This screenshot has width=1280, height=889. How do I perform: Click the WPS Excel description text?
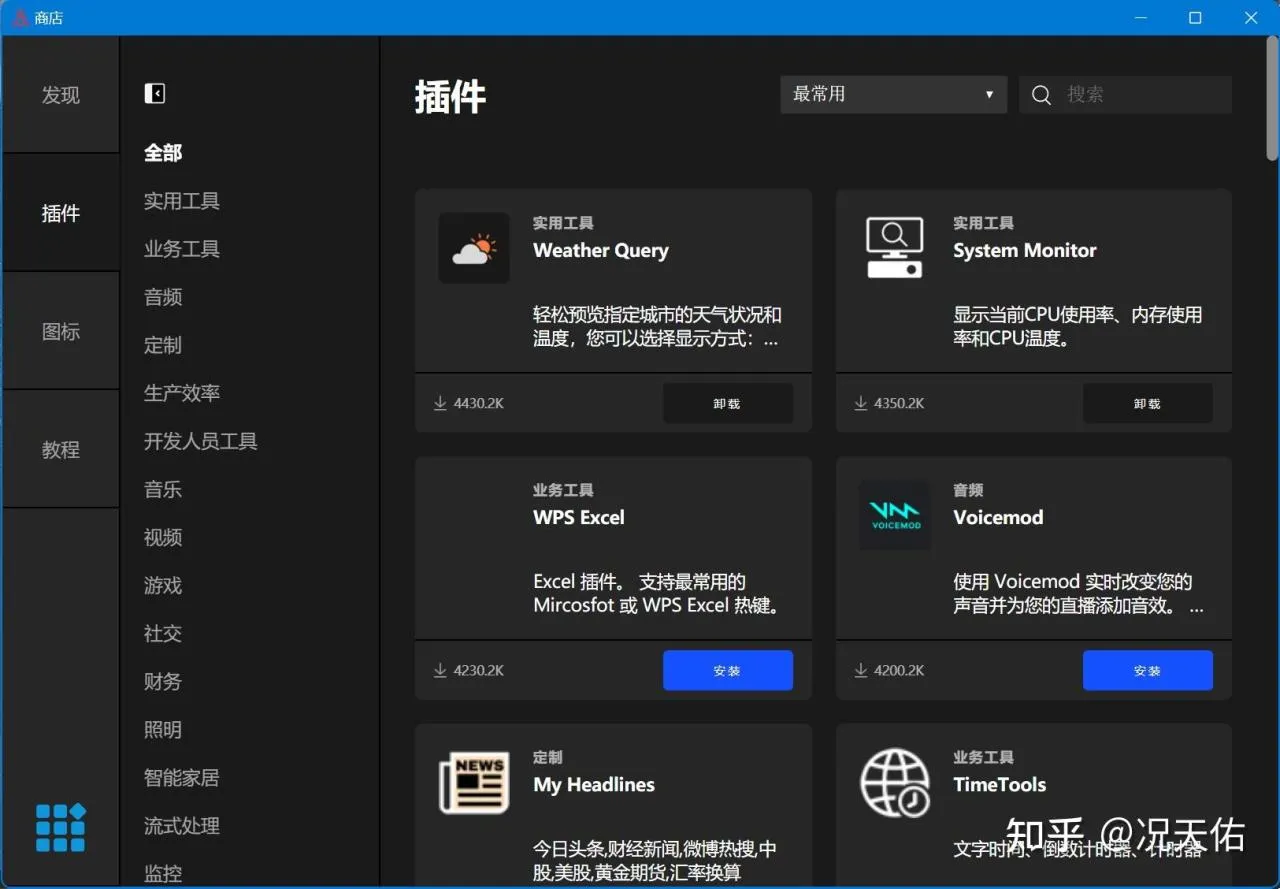[657, 594]
